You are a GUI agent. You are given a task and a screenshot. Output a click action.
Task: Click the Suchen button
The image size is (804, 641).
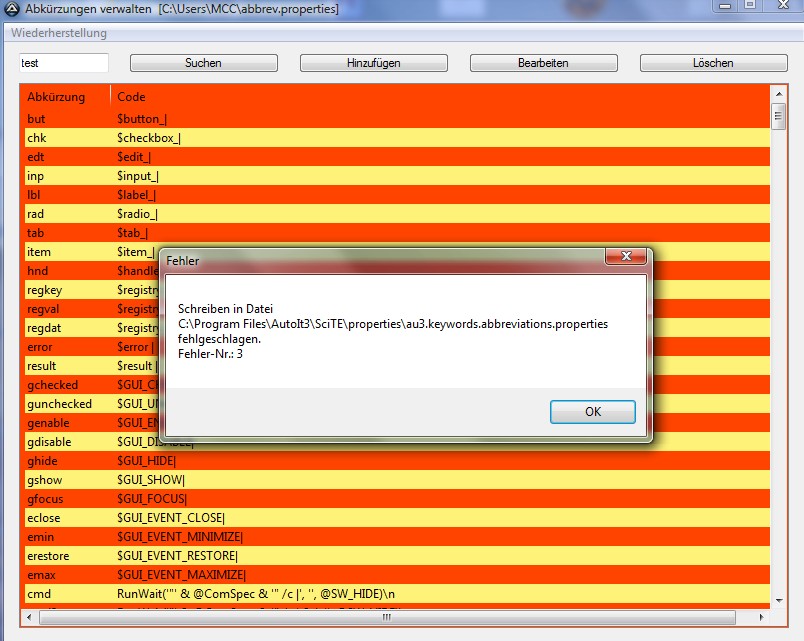[x=203, y=63]
